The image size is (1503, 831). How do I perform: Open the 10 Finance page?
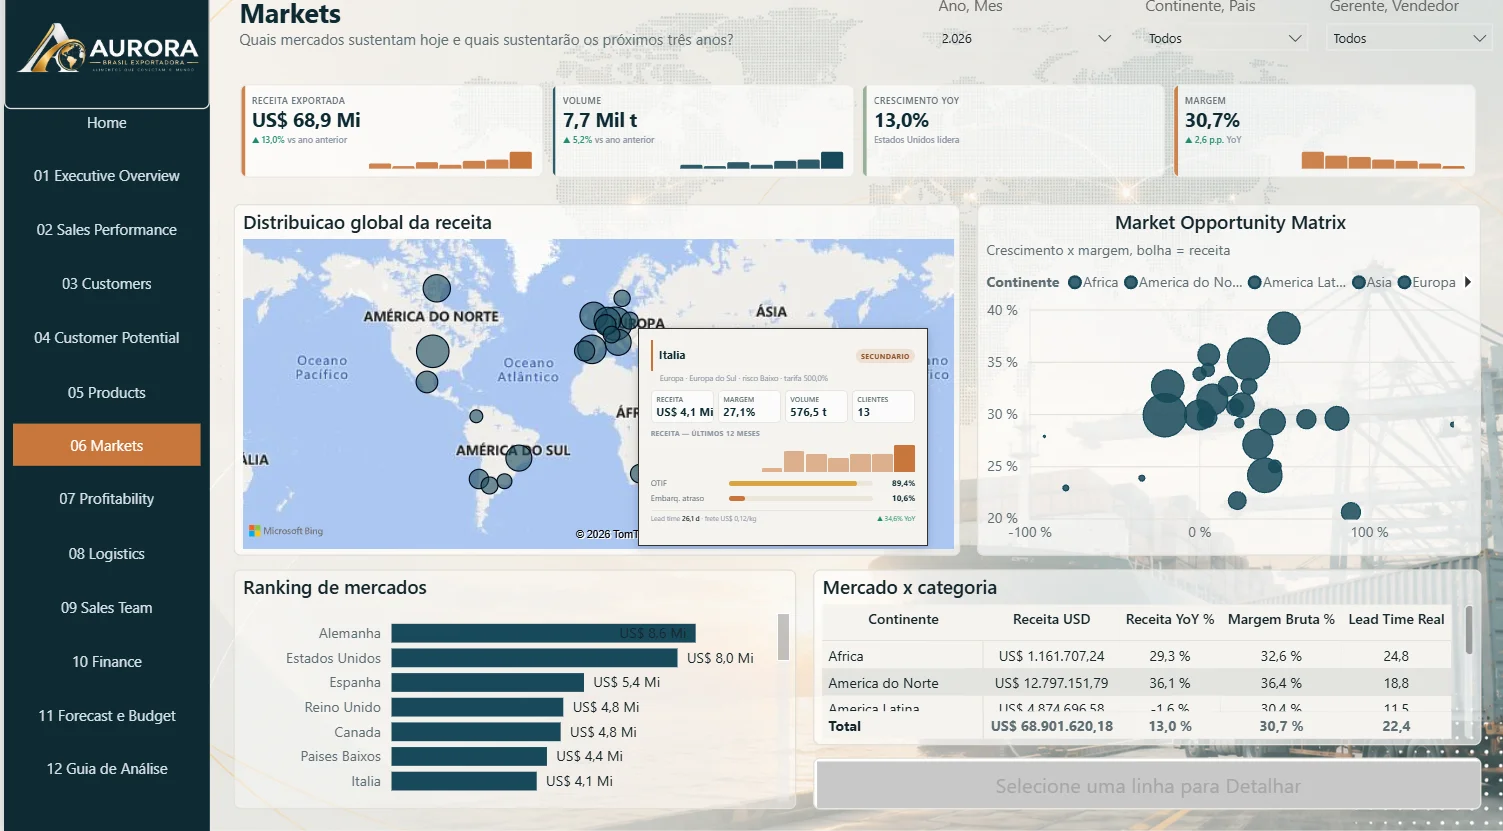point(107,662)
